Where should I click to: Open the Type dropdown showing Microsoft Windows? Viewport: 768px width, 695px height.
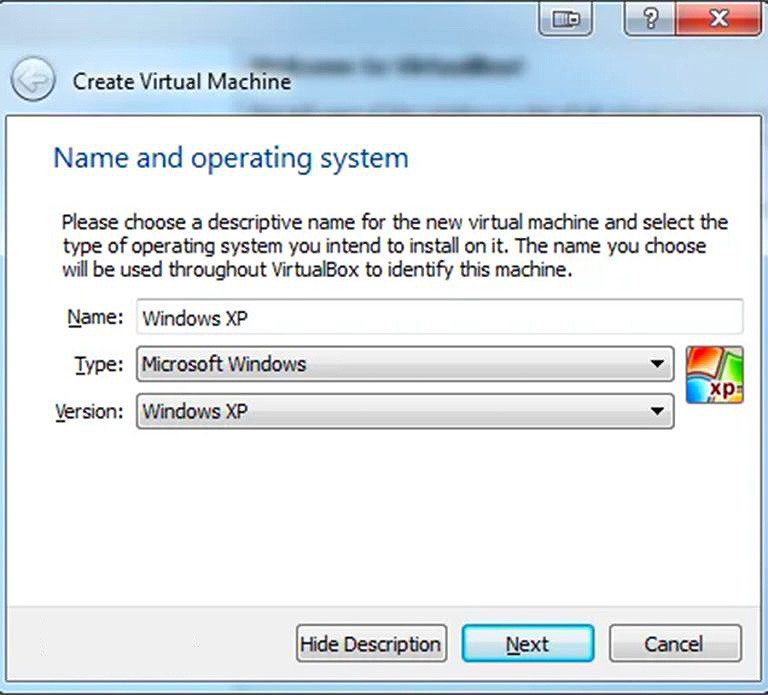pyautogui.click(x=405, y=364)
